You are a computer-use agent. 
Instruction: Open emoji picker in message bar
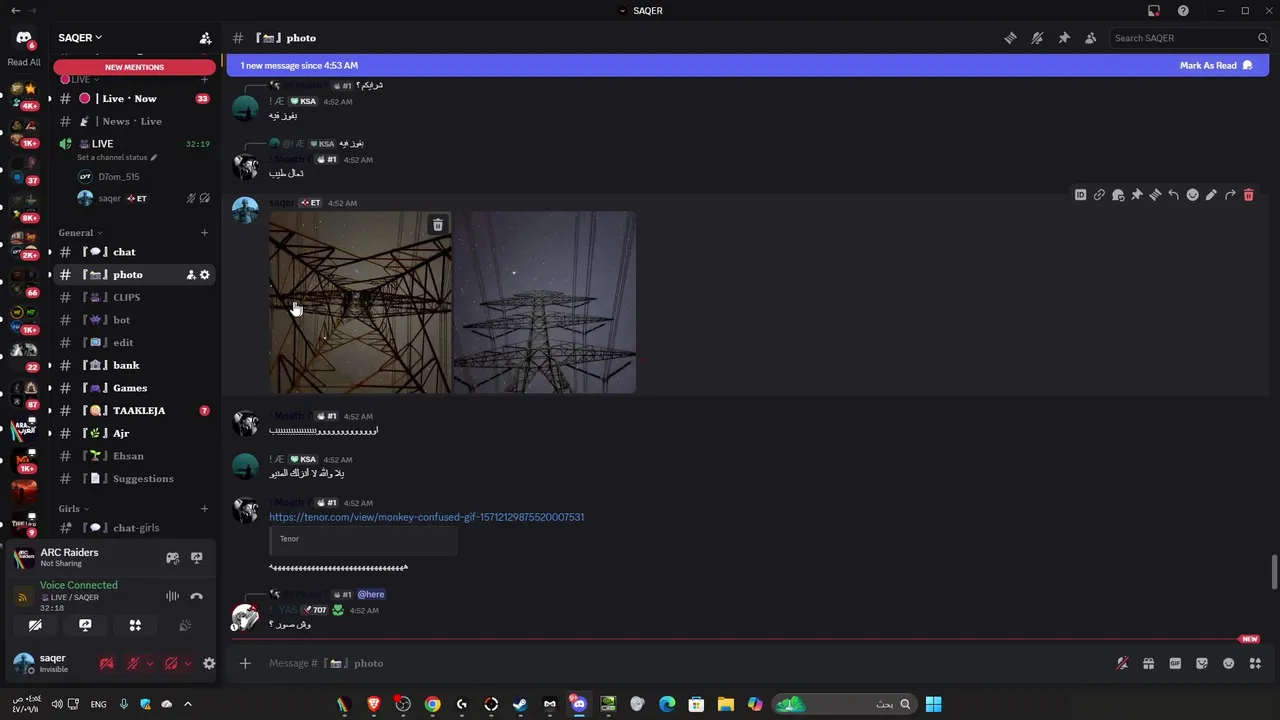click(1228, 663)
